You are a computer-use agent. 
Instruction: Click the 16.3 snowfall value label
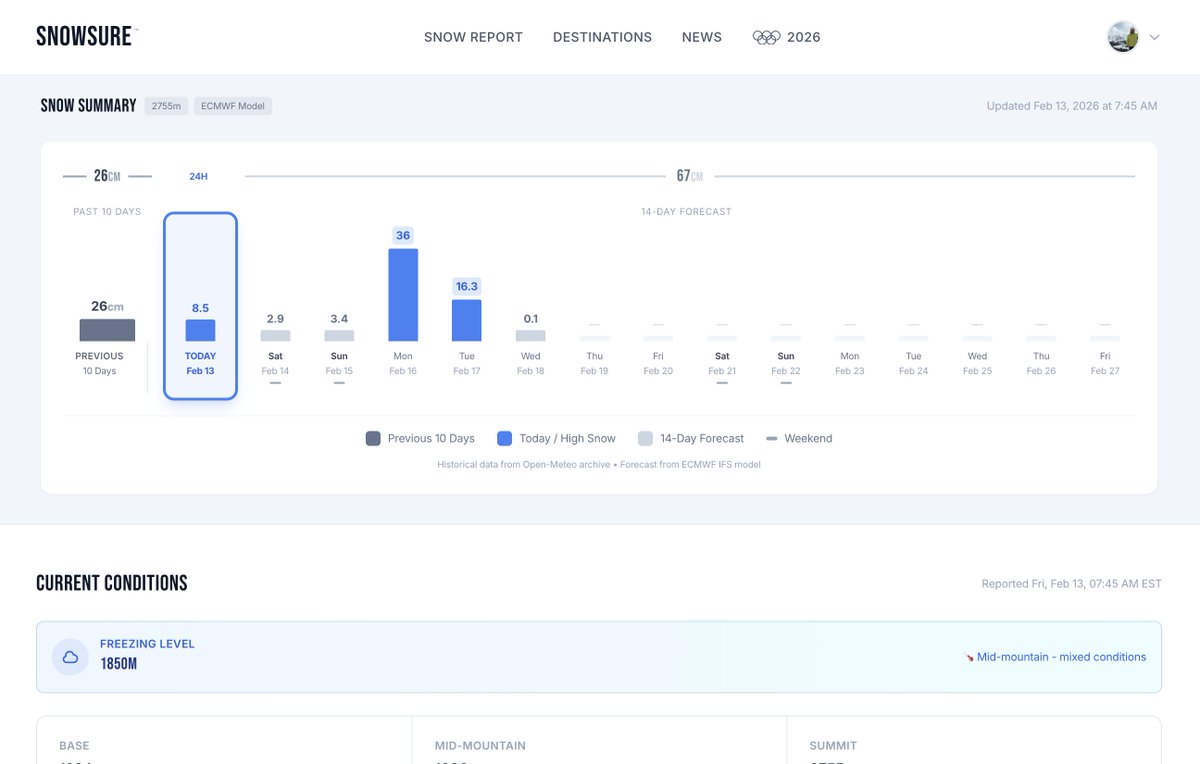point(467,286)
